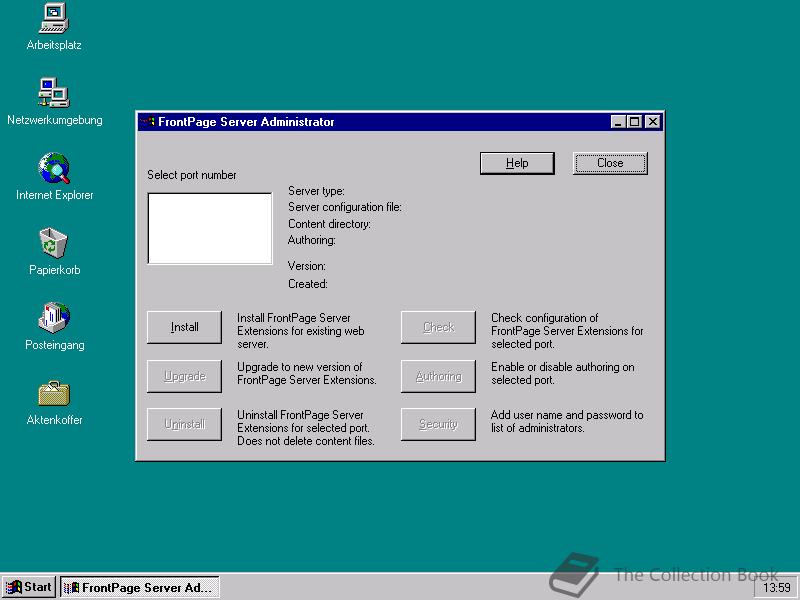Click "Install FrontPage Server Extensions" description text
800x600 pixels.
pyautogui.click(x=301, y=331)
